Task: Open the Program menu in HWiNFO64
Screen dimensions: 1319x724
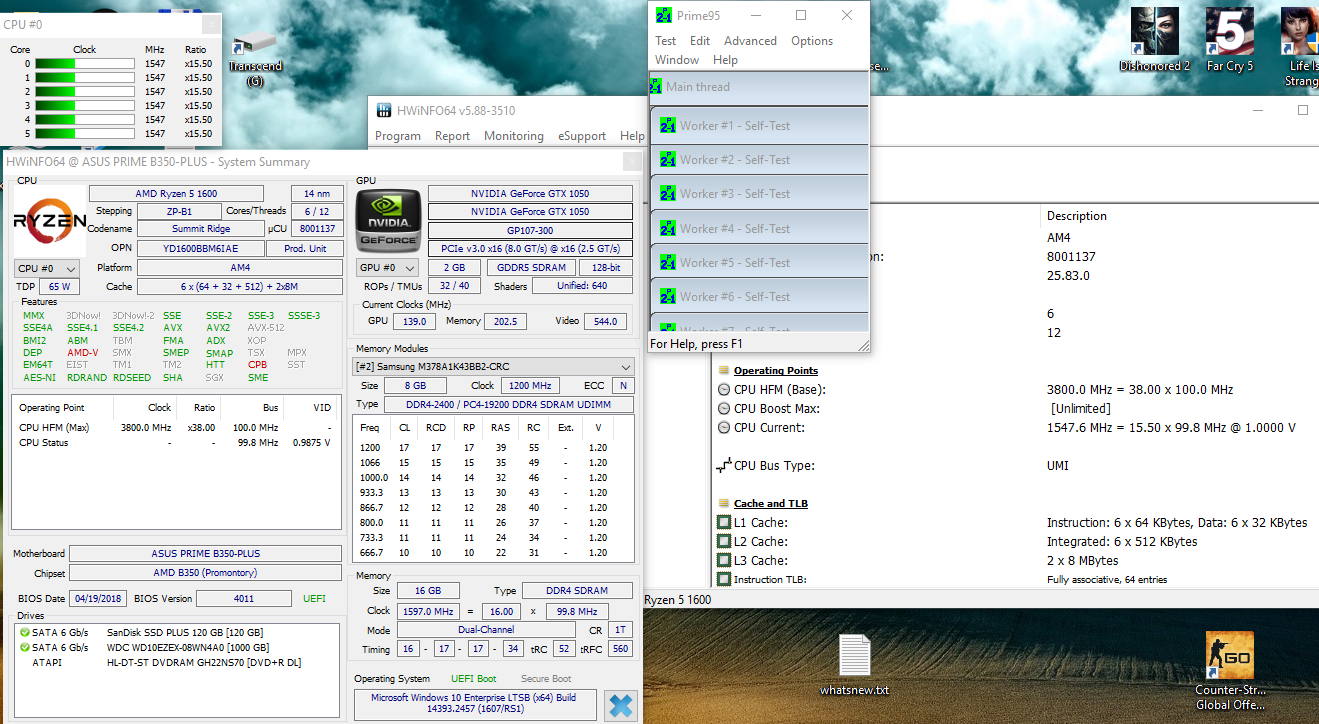Action: (398, 136)
